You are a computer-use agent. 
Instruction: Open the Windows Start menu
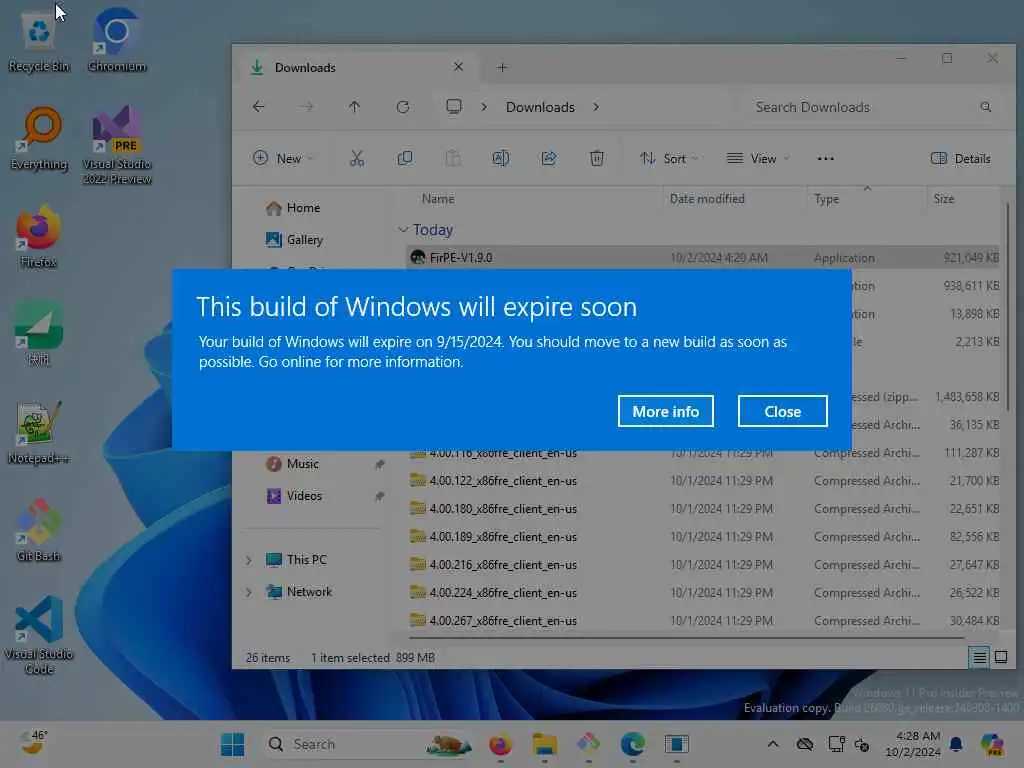tap(232, 744)
